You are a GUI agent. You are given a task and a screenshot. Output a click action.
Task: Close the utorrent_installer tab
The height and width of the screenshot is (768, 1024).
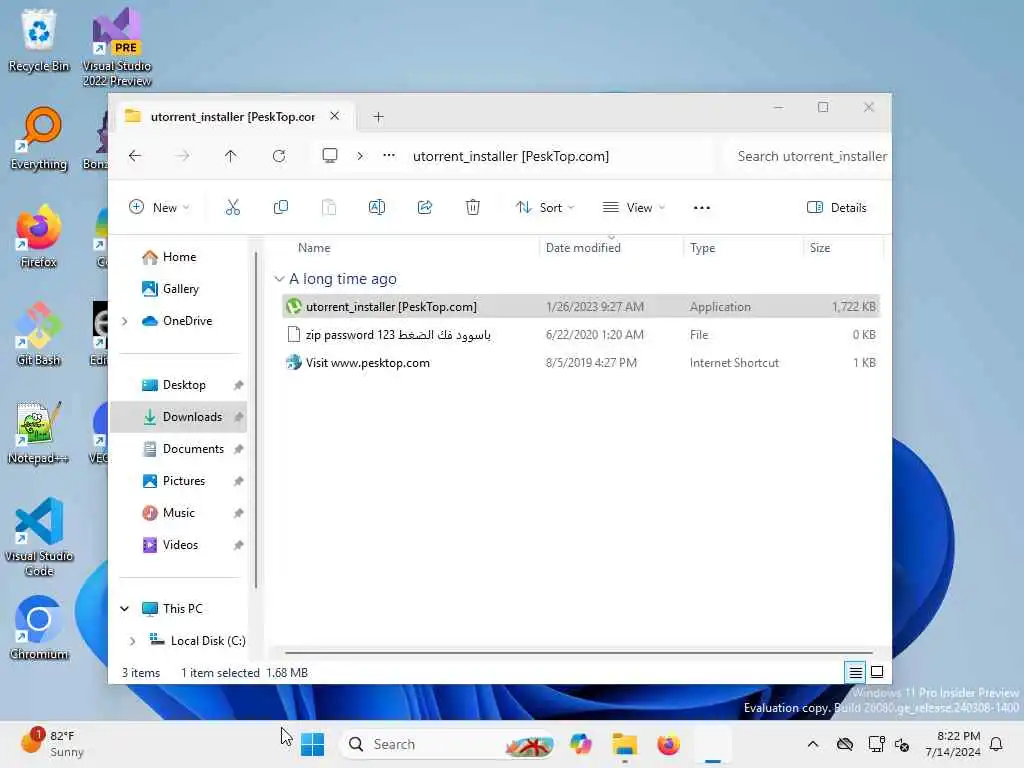334,116
